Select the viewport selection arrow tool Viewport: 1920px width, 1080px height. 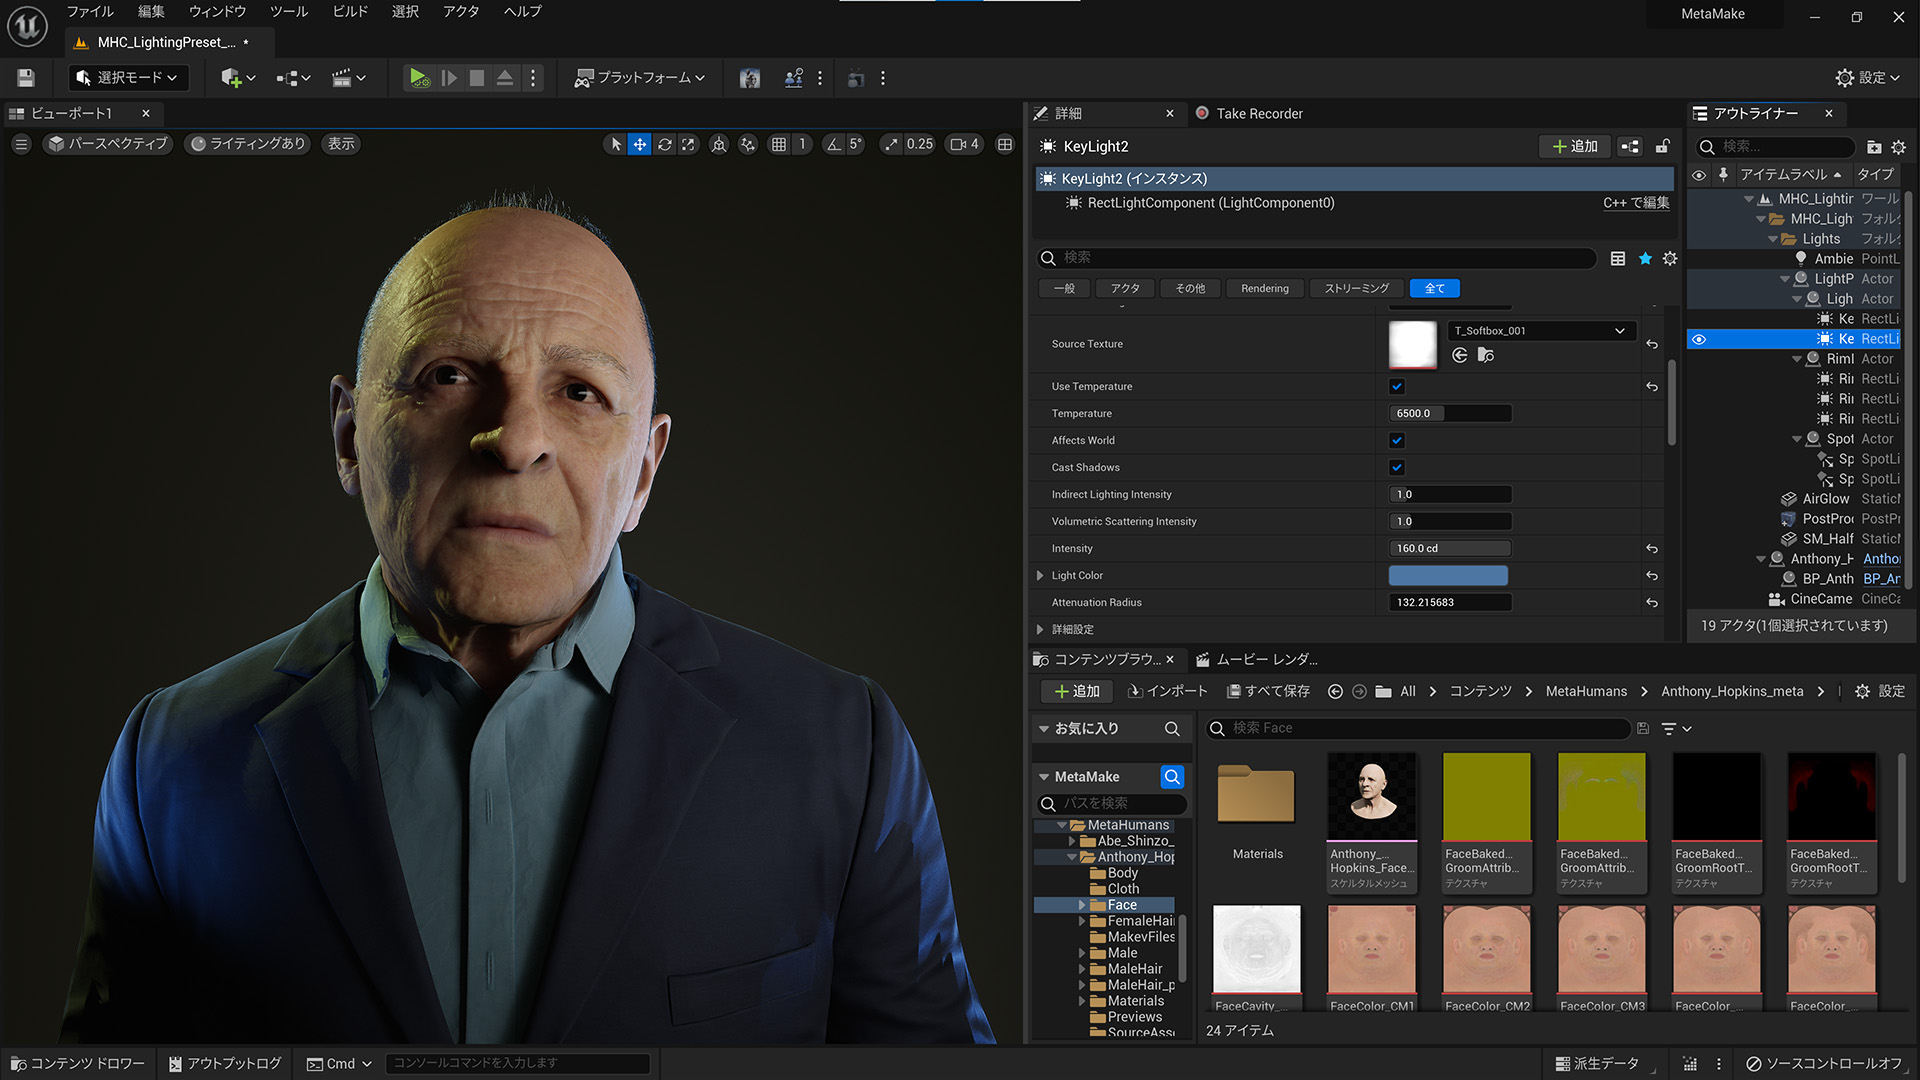pyautogui.click(x=616, y=144)
